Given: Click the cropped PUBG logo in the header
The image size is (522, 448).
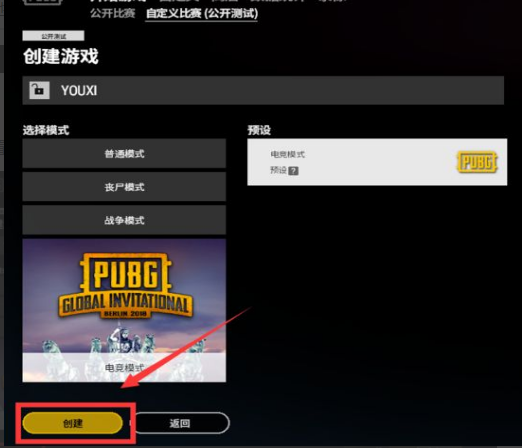Looking at the screenshot, I should pos(43,2).
